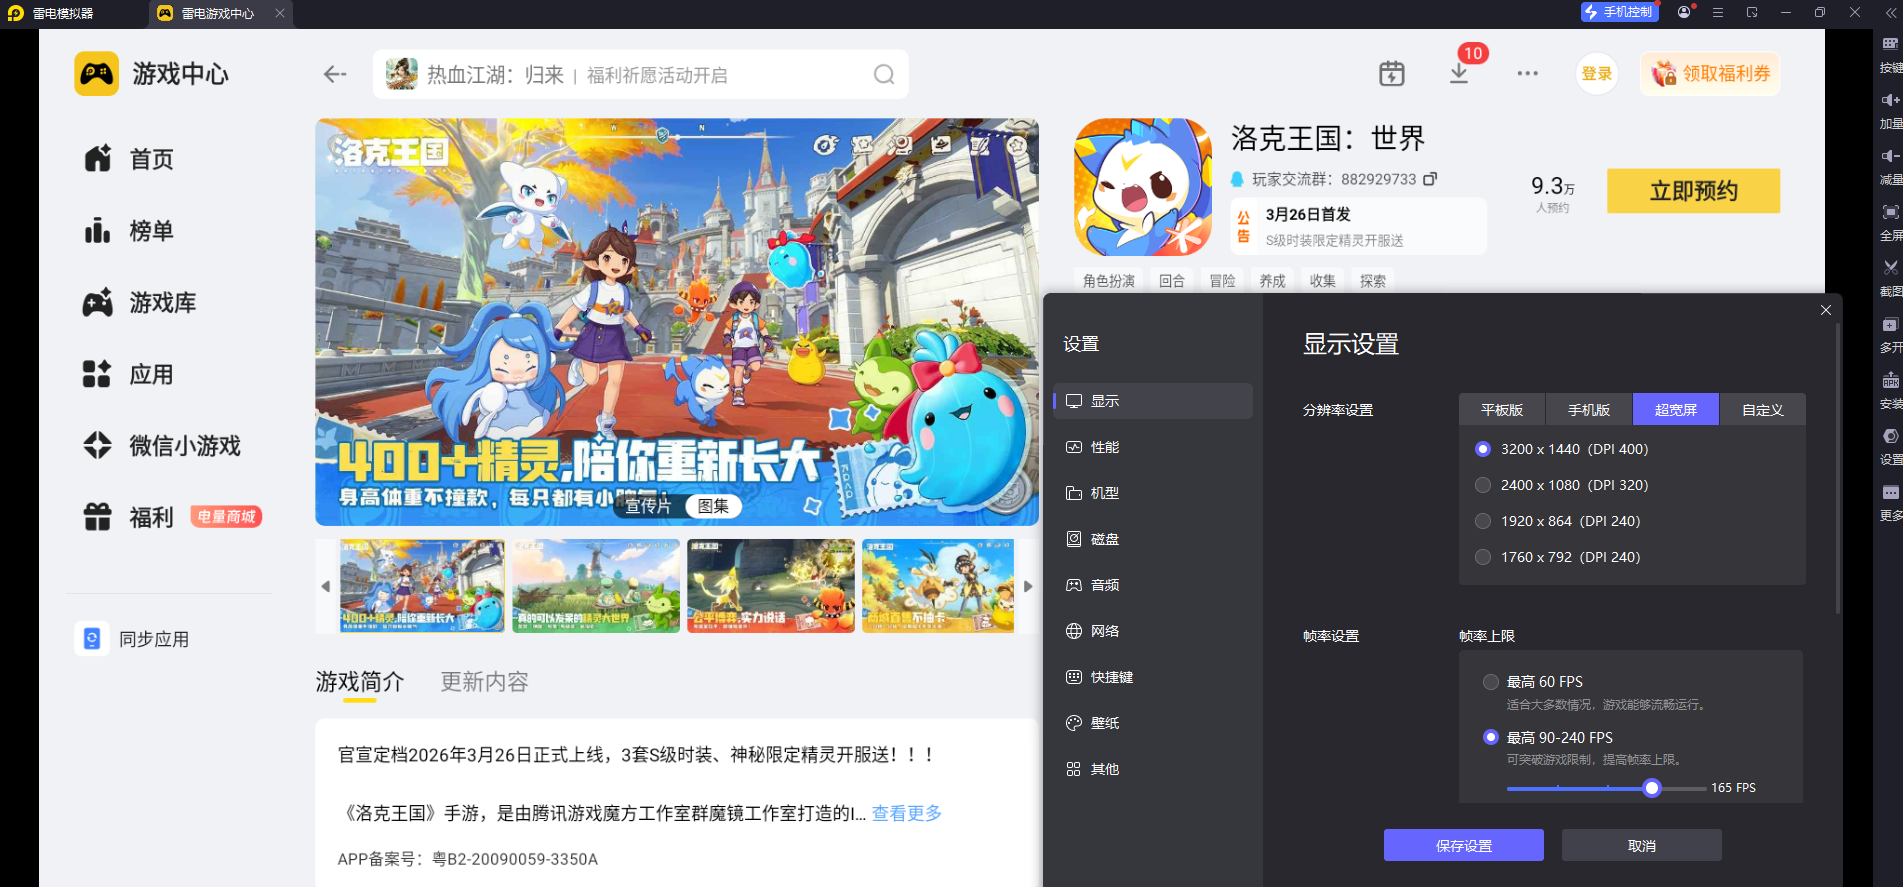Close the settings dialog with X
Image resolution: width=1903 pixels, height=887 pixels.
[1826, 310]
